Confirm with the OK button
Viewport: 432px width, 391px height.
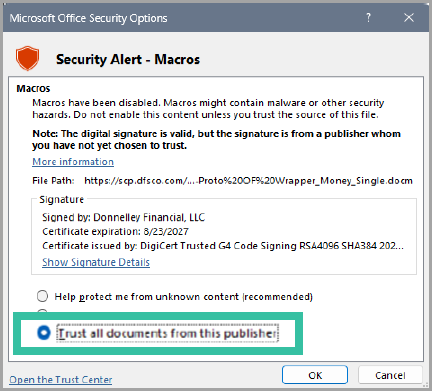click(315, 375)
